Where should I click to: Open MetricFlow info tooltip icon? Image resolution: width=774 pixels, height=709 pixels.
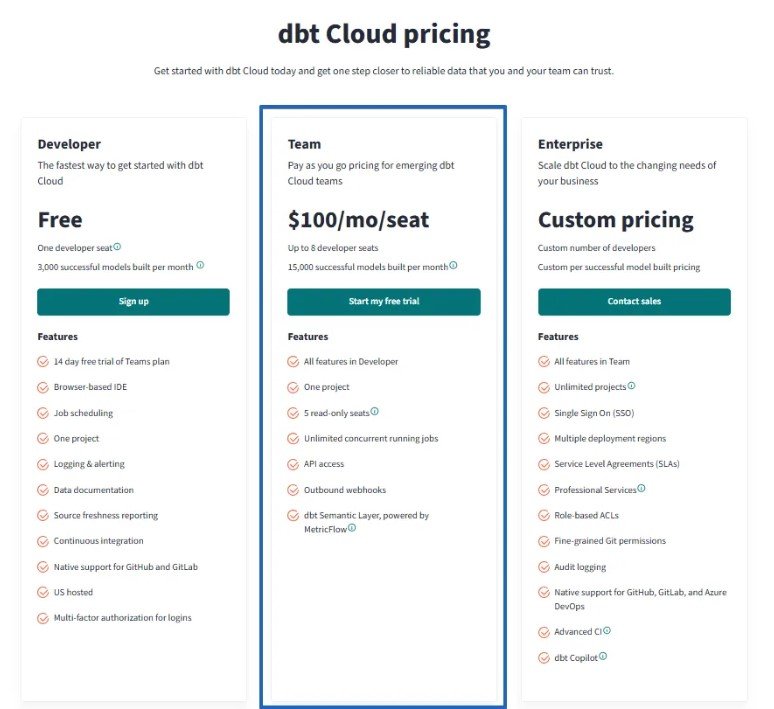351,528
